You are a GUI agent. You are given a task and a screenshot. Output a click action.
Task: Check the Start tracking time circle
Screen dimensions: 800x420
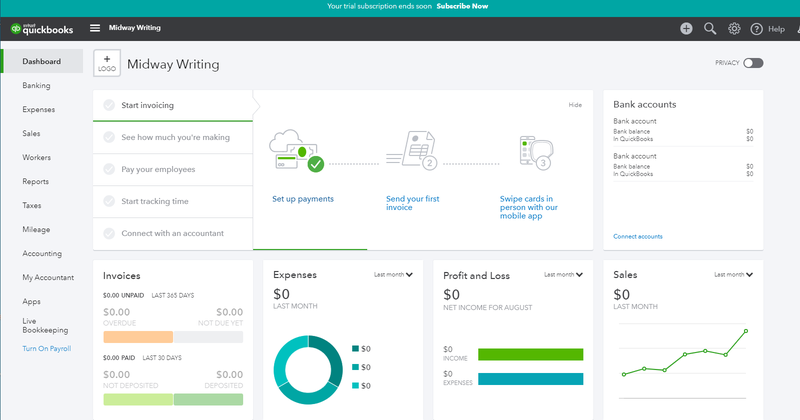(x=109, y=201)
